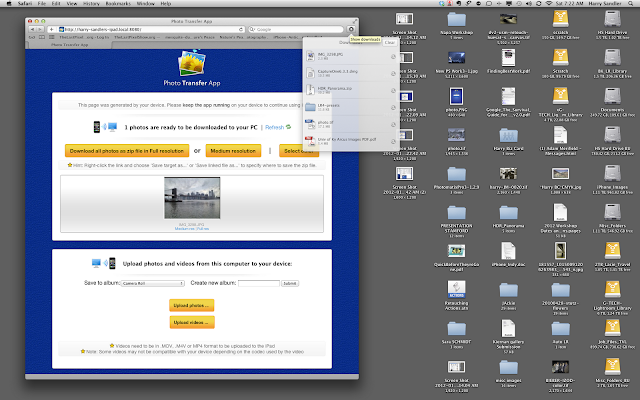Click the Medium resolution button
The image size is (640, 400).
click(x=233, y=151)
